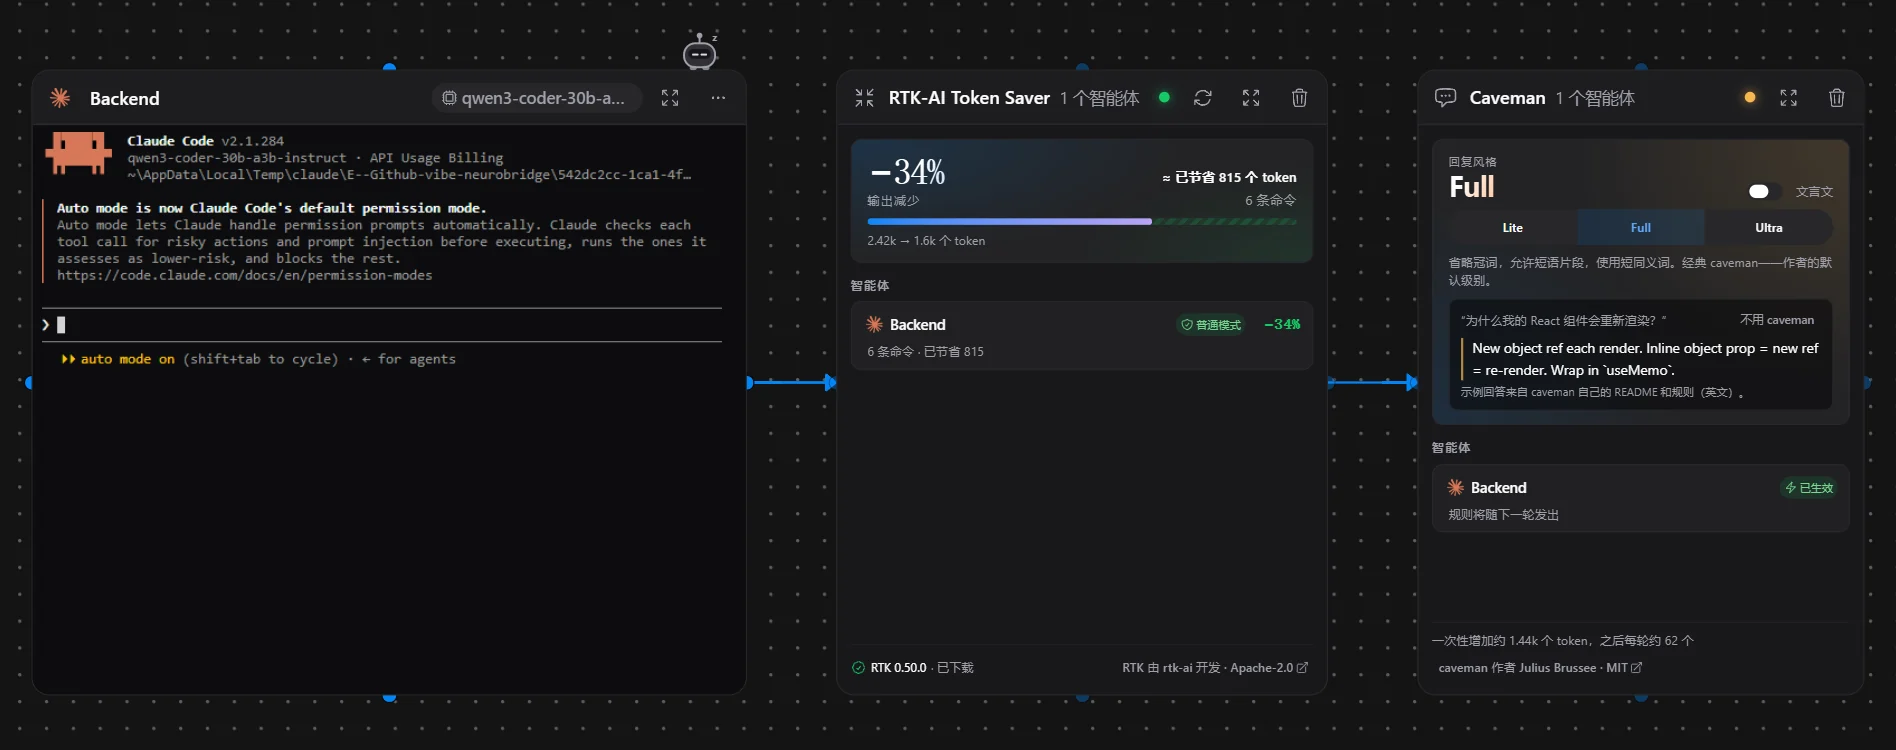Open the permission-modes documentation link

click(x=244, y=275)
